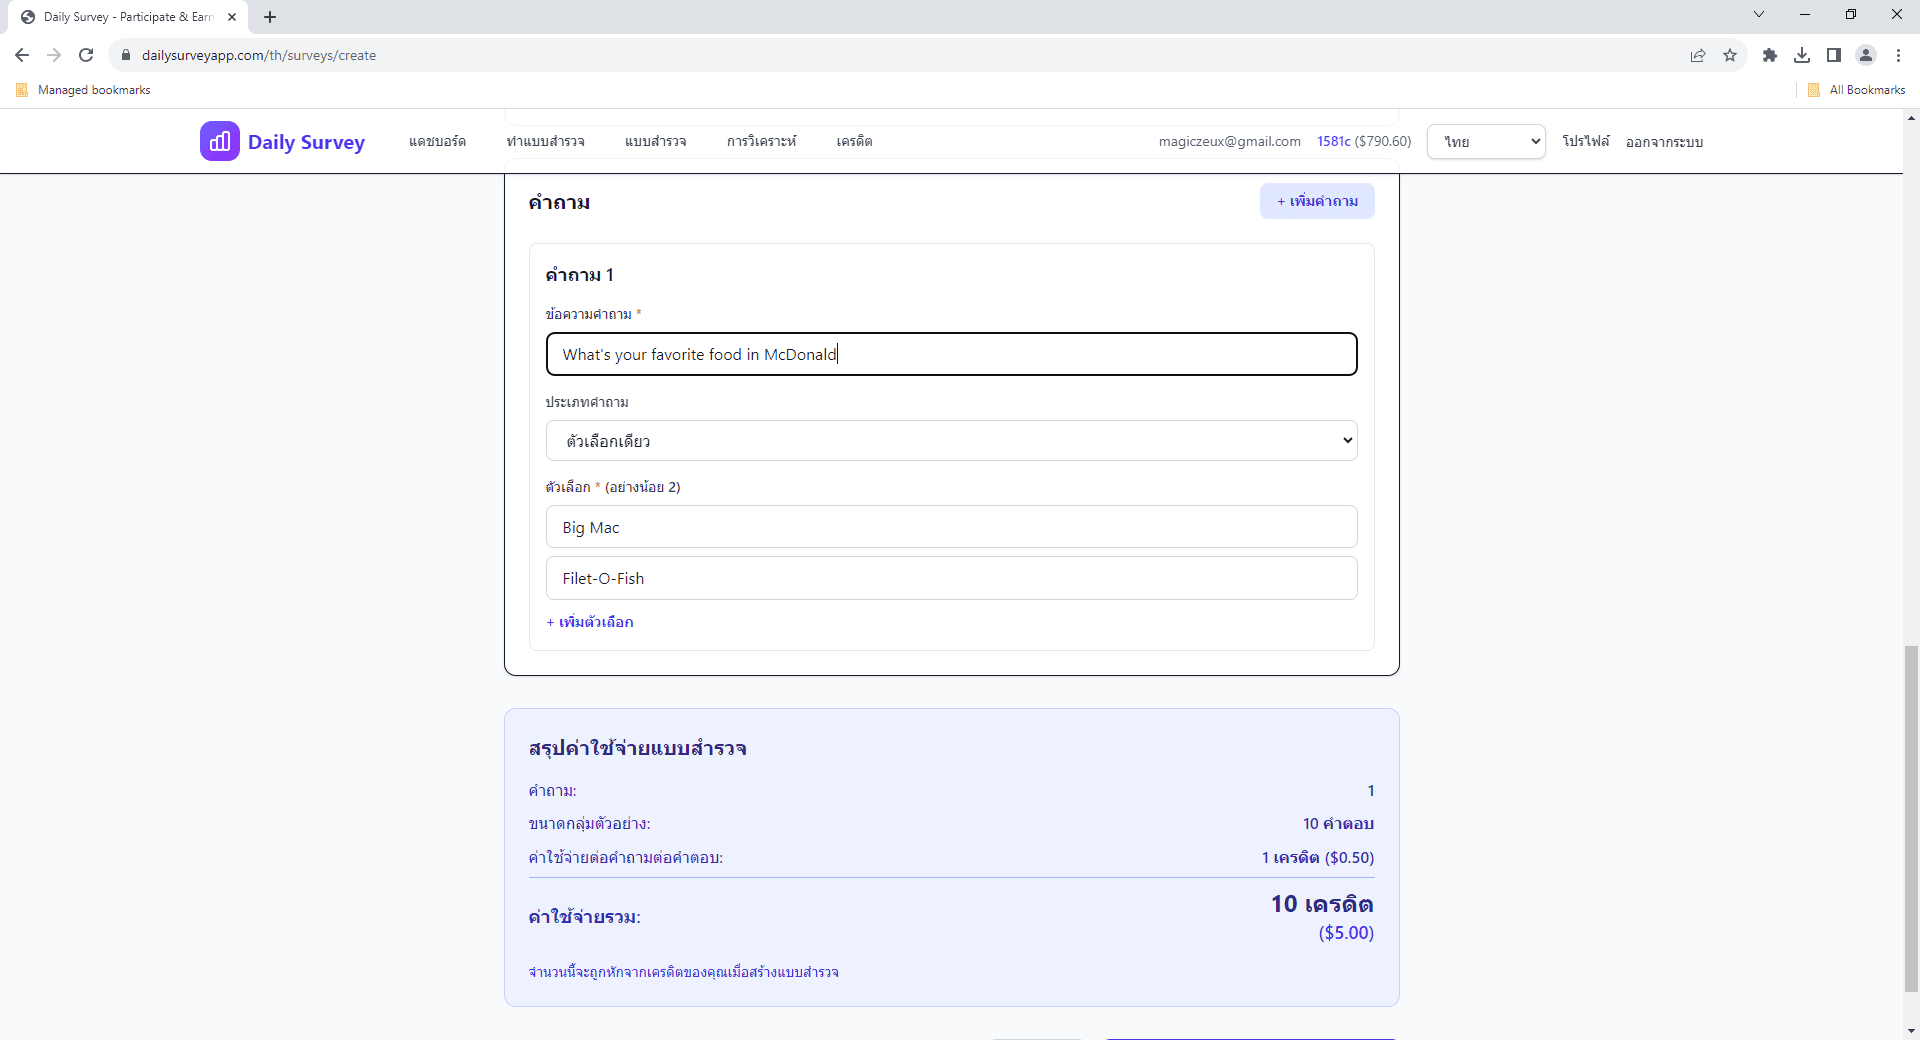Open the ทำแบบสำรวจ menu item
Screen dimensions: 1920x1040
pos(545,141)
